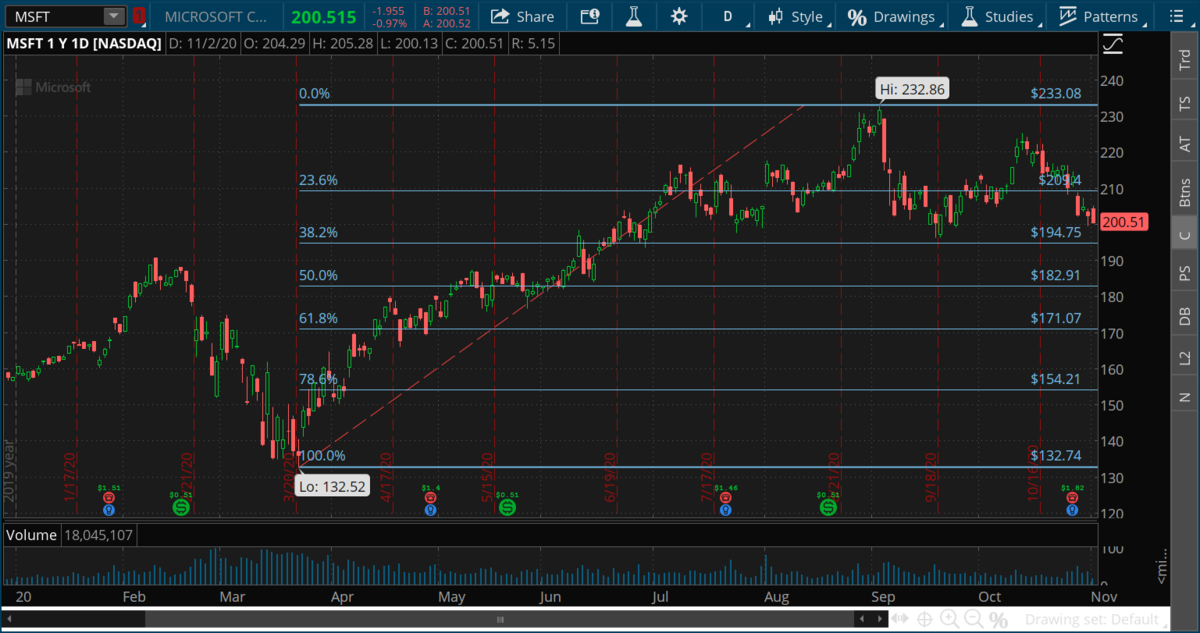Open the Style menu
Image resolution: width=1200 pixels, height=633 pixels.
(x=796, y=16)
